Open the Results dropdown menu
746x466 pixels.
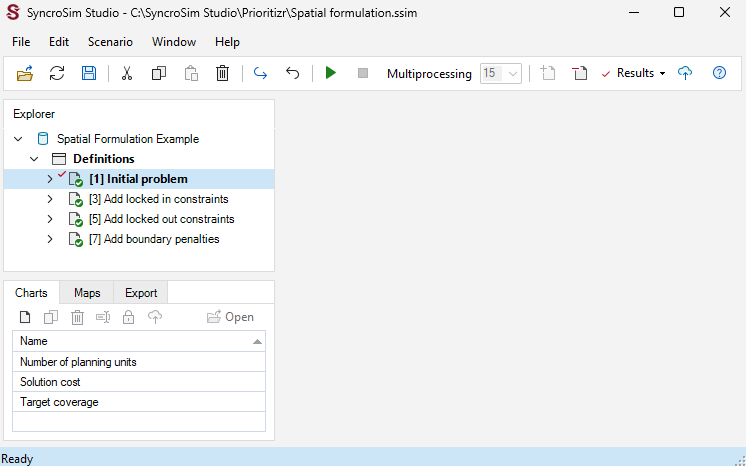click(x=634, y=73)
